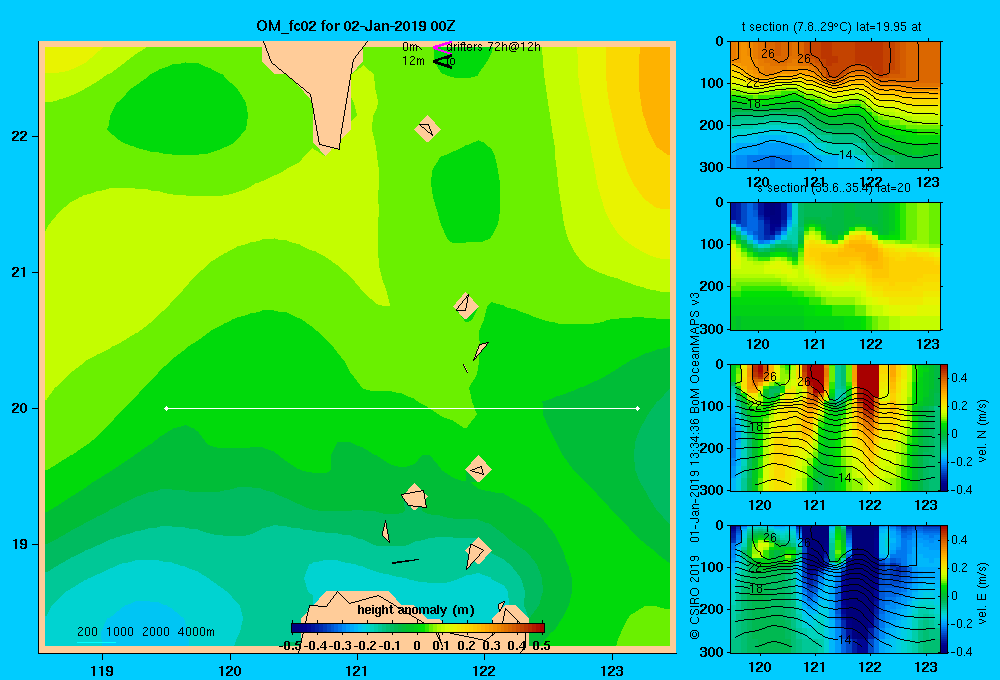
Task: Click the magenta 0m drifter arrow icon
Action: (442, 47)
